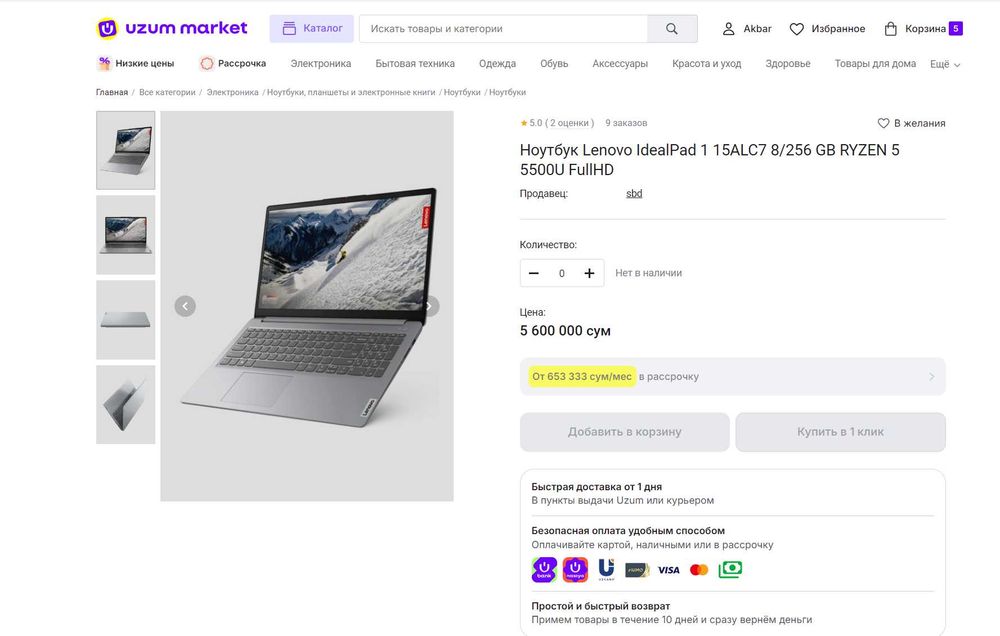Open the Бытовая техника category
This screenshot has width=1000, height=636.
(x=415, y=64)
